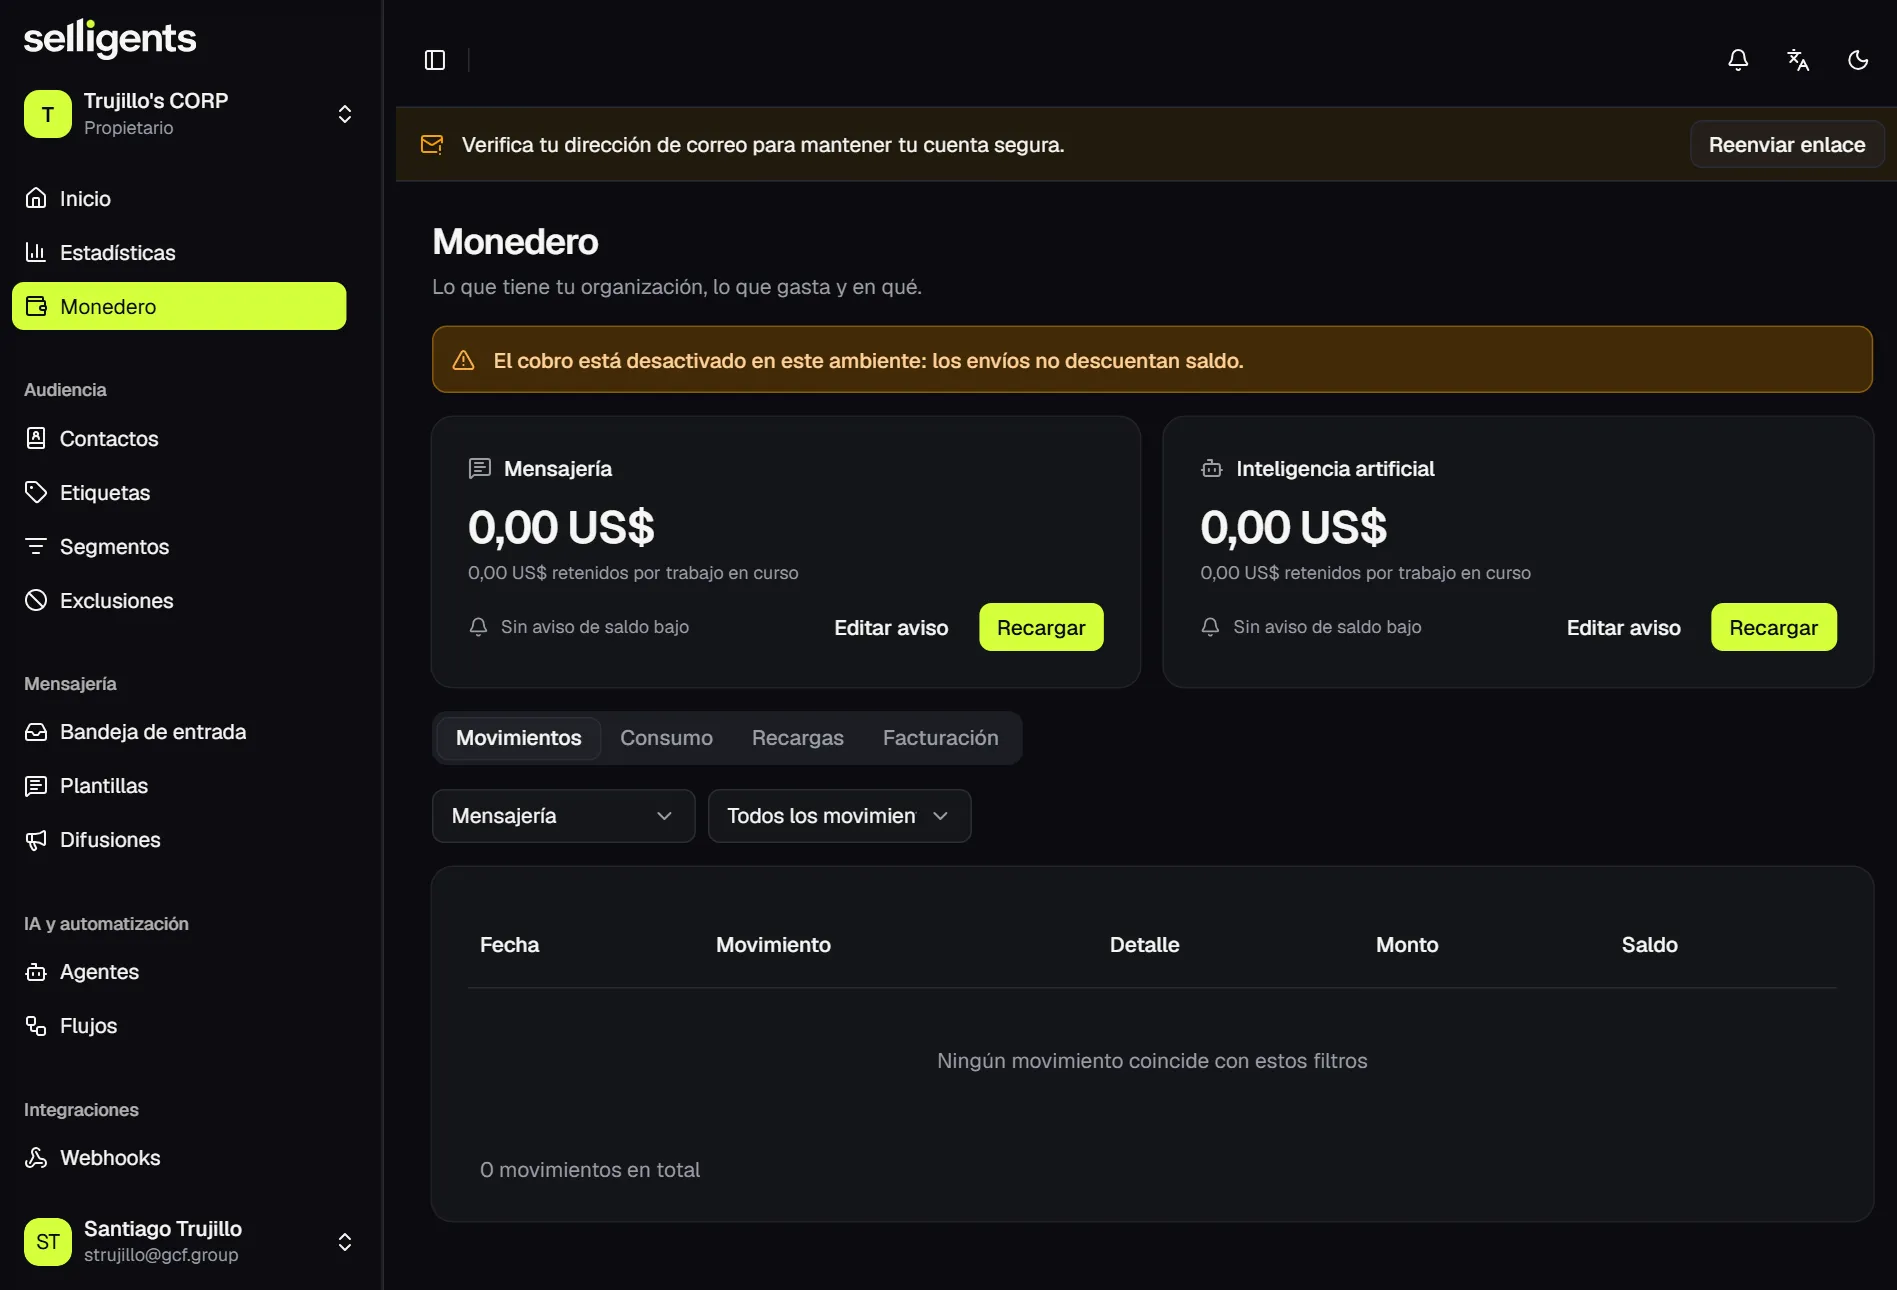This screenshot has width=1897, height=1290.
Task: Click the Detalle column header
Action: [1144, 945]
